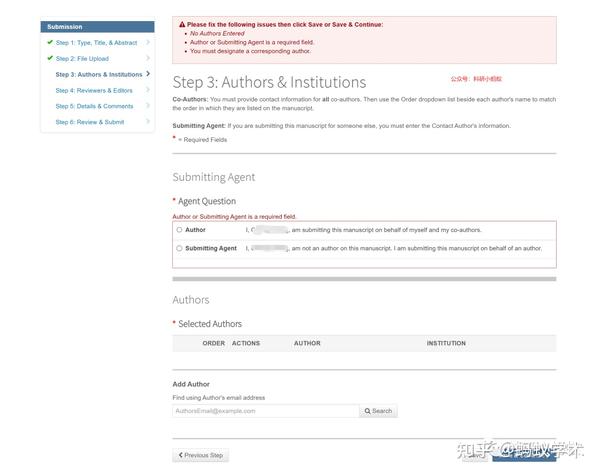Viewport: 600px width, 475px height.
Task: Click the Submission panel header
Action: 98,27
